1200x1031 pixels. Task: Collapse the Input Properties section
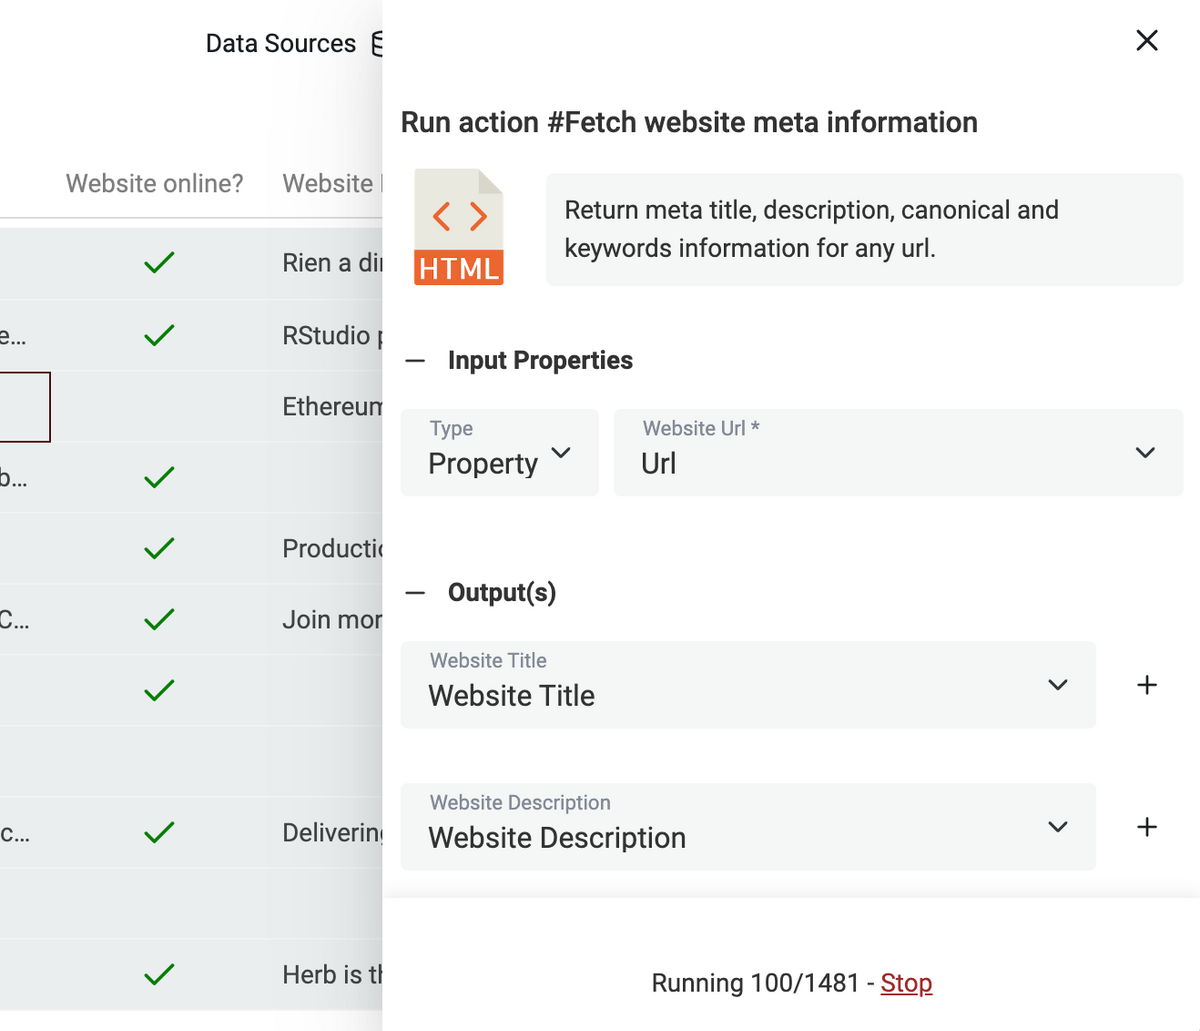coord(415,361)
